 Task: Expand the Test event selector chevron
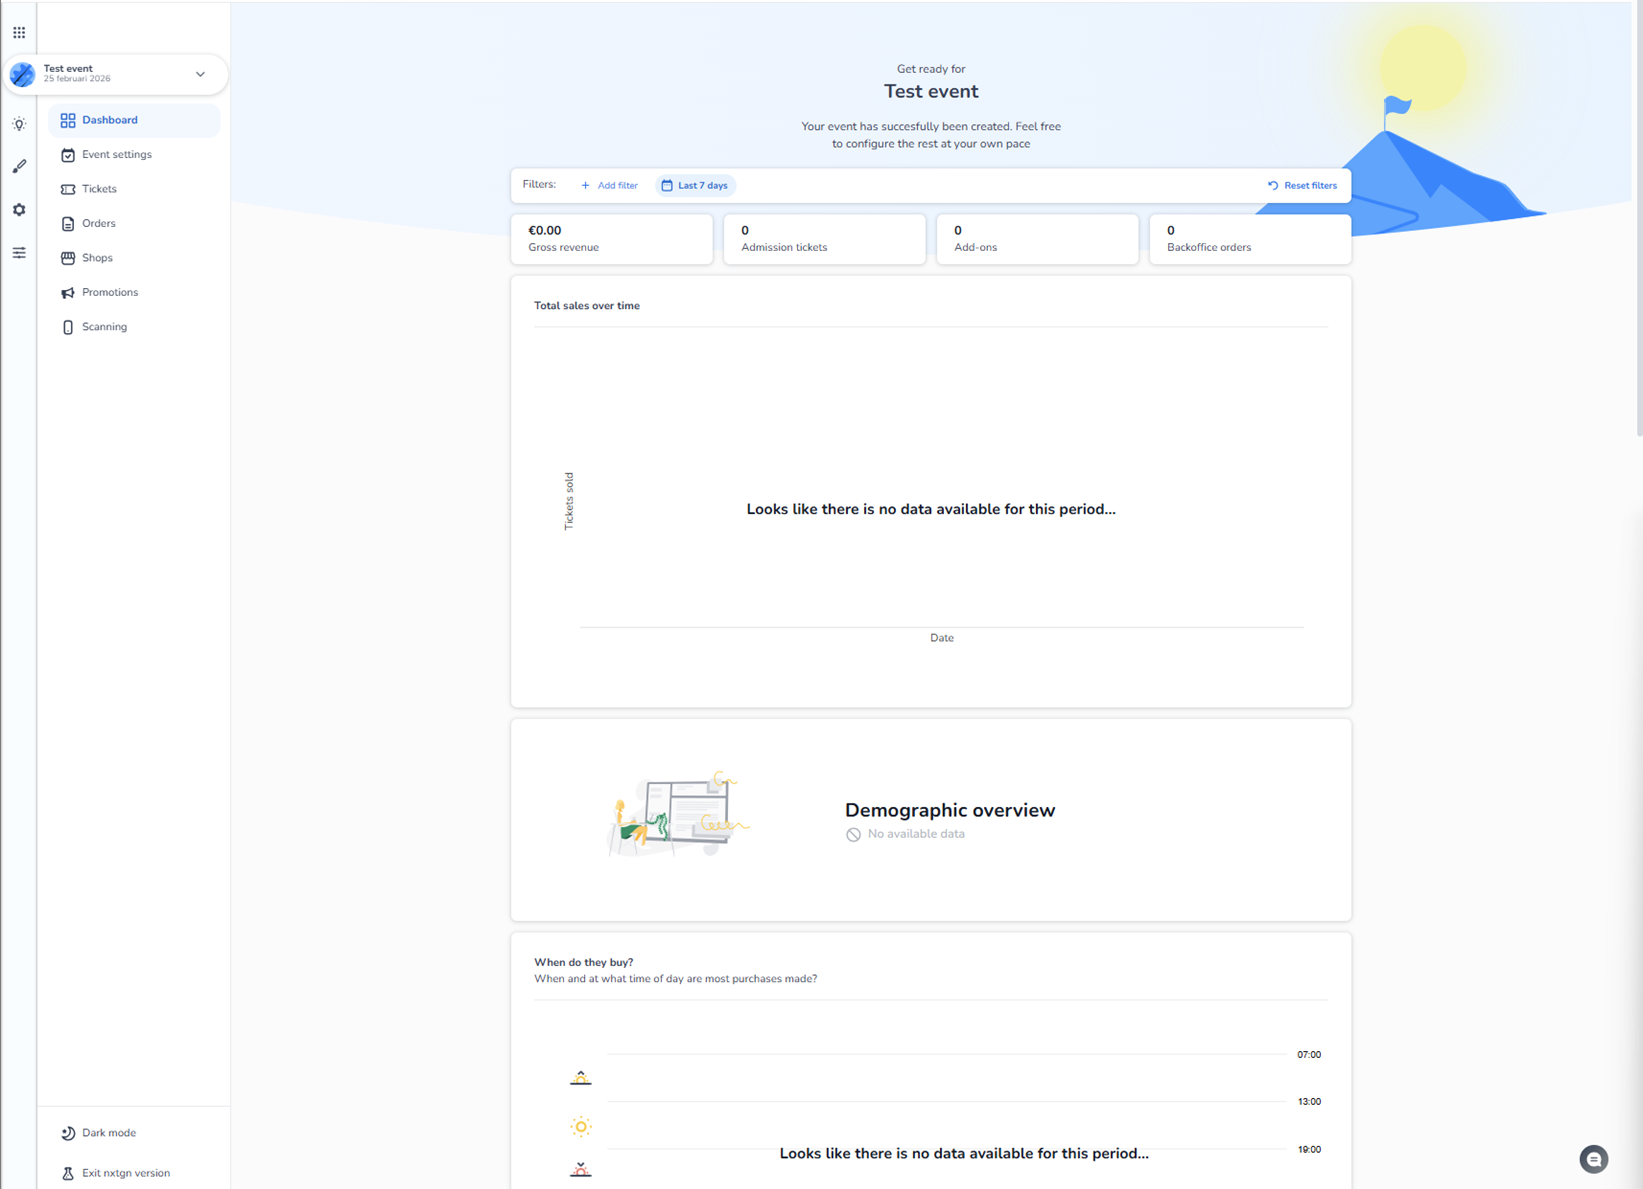click(200, 74)
